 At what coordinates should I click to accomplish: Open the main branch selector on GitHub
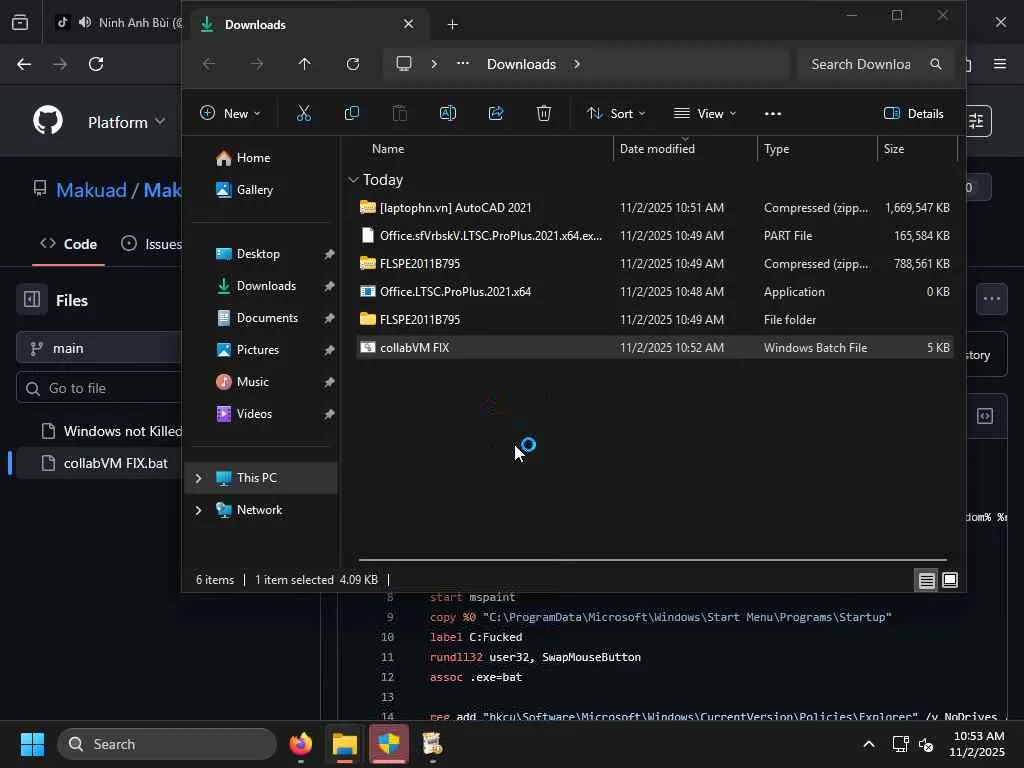pyautogui.click(x=98, y=348)
